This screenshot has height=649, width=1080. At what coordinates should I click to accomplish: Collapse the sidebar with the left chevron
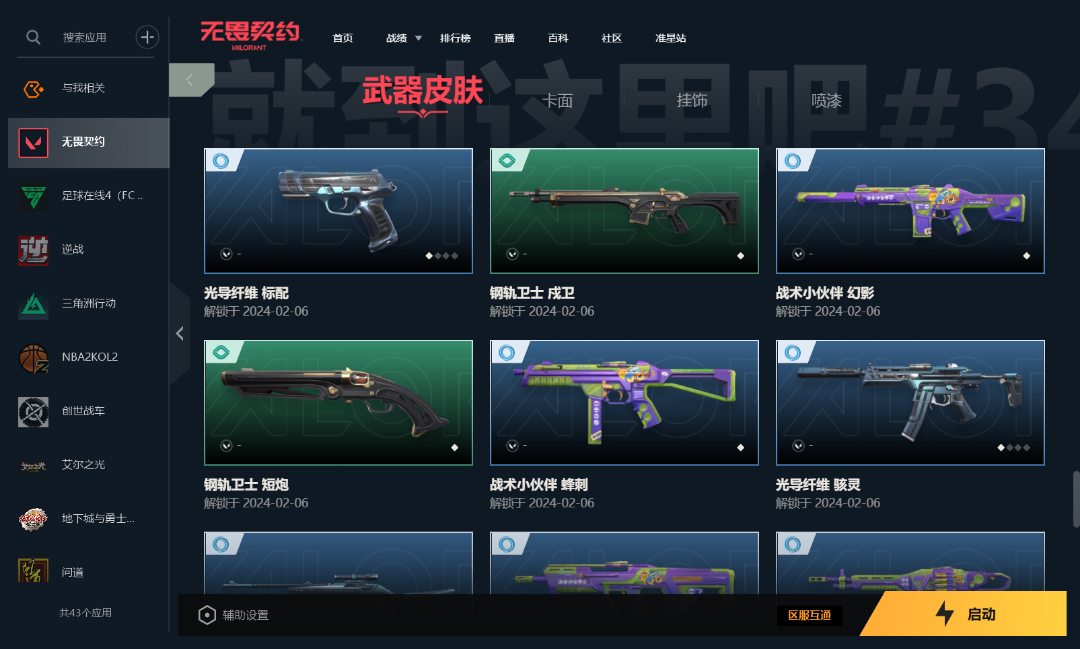click(180, 334)
